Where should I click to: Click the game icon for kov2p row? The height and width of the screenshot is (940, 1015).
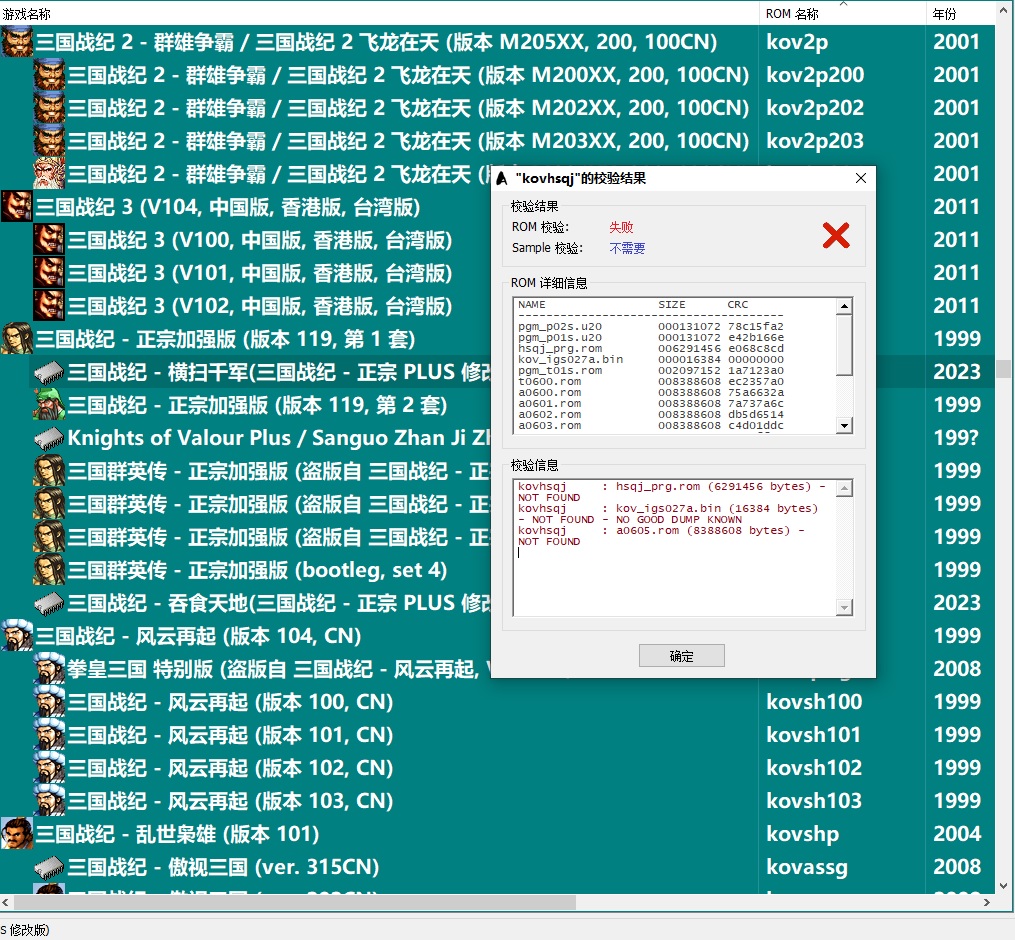click(x=17, y=42)
